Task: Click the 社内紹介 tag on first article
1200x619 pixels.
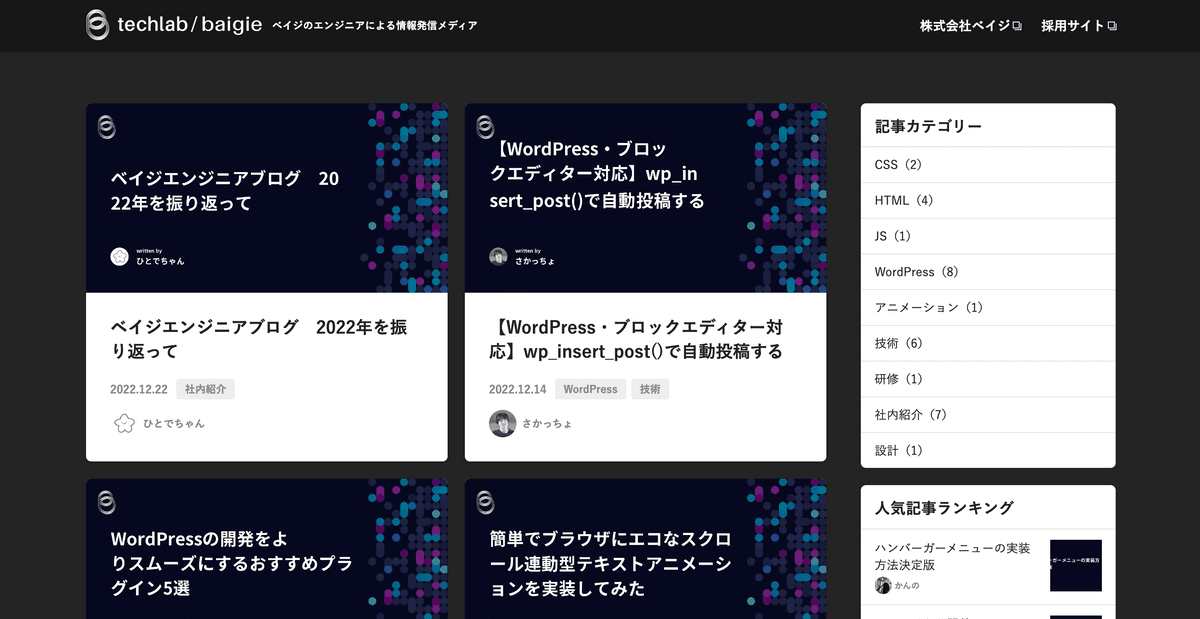Action: click(x=205, y=389)
